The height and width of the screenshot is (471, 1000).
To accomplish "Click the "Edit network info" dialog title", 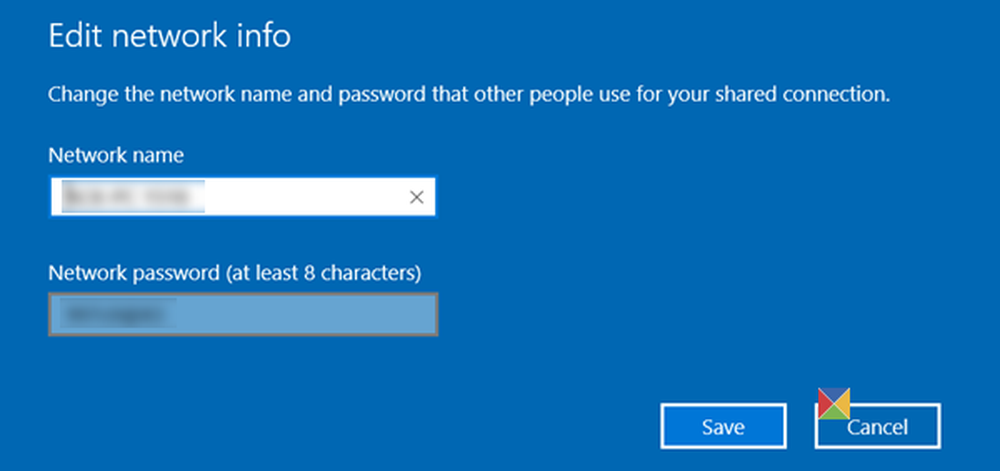I will click(169, 38).
